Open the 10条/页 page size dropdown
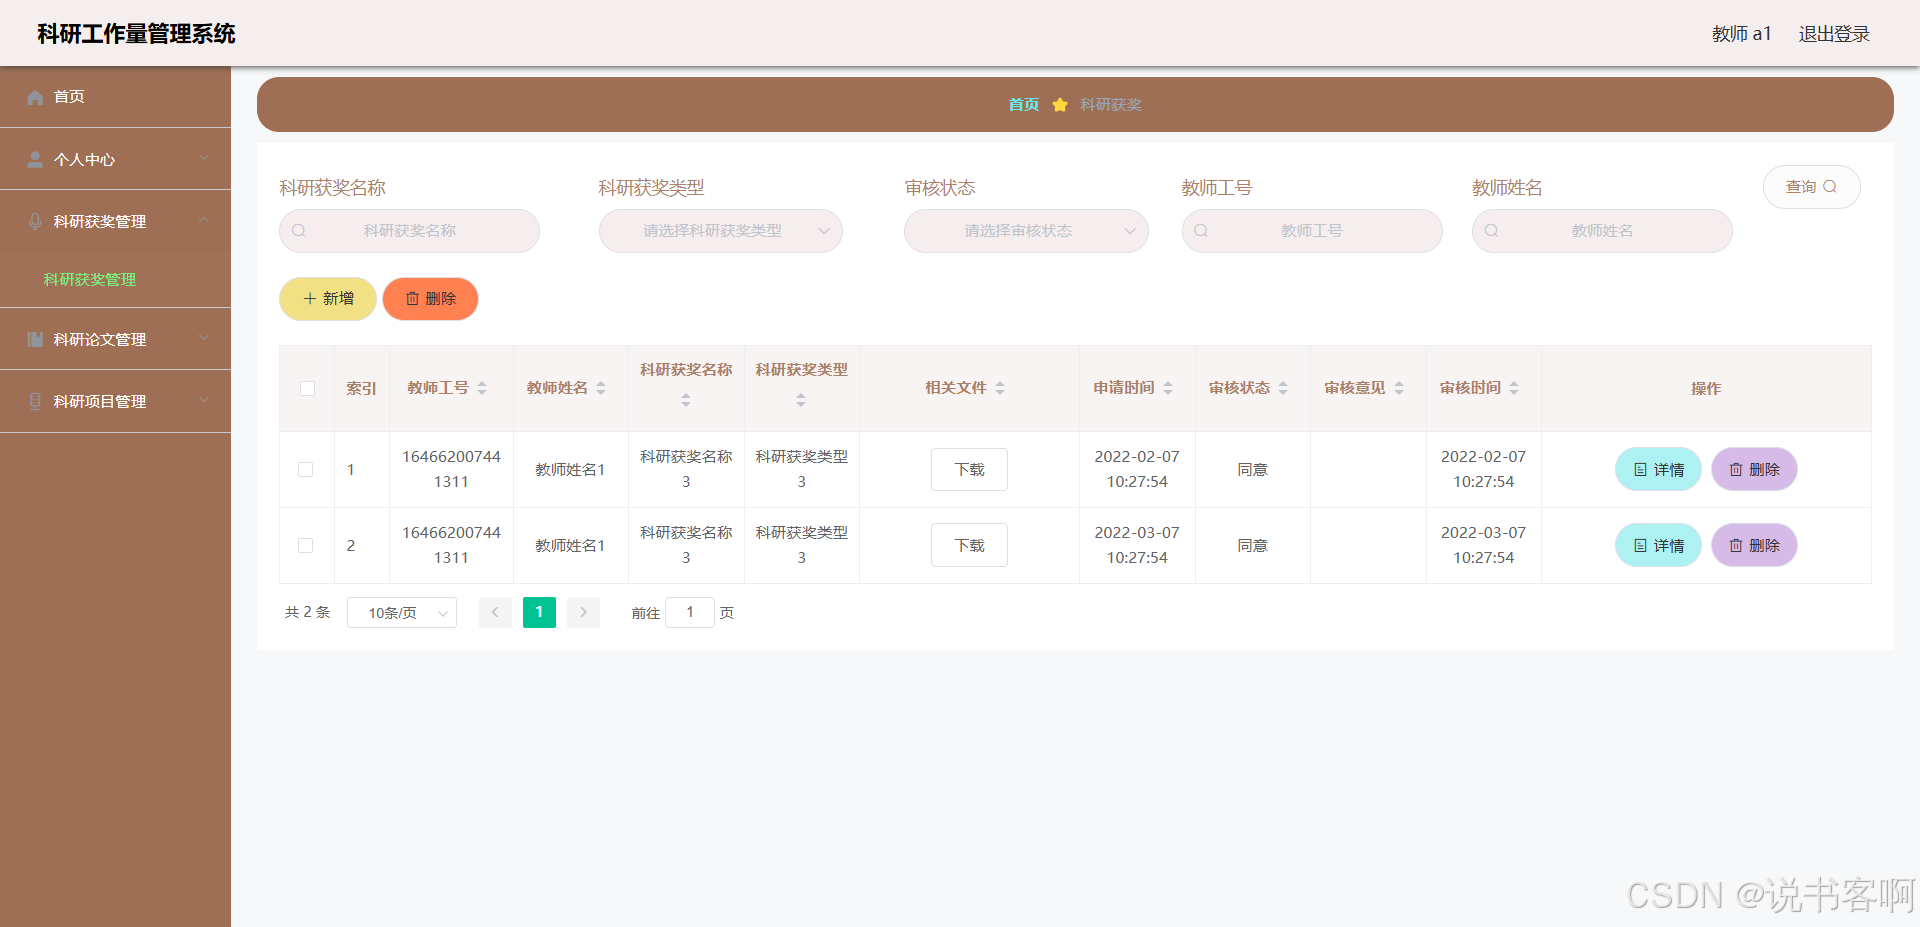This screenshot has width=1920, height=927. pyautogui.click(x=401, y=613)
